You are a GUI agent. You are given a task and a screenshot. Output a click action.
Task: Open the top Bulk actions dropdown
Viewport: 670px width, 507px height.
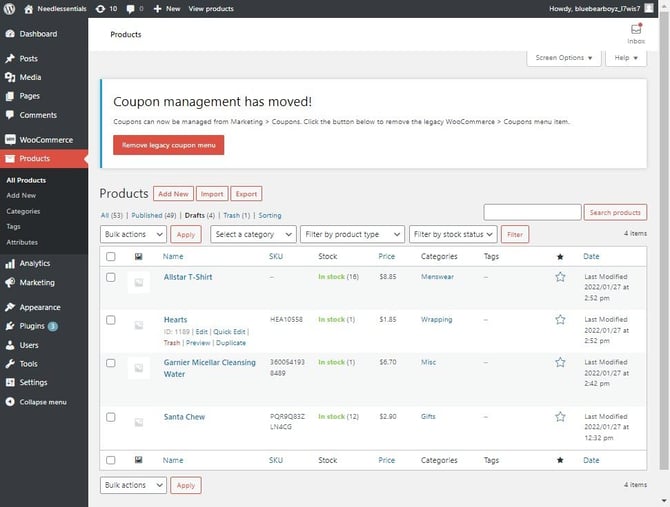point(133,234)
